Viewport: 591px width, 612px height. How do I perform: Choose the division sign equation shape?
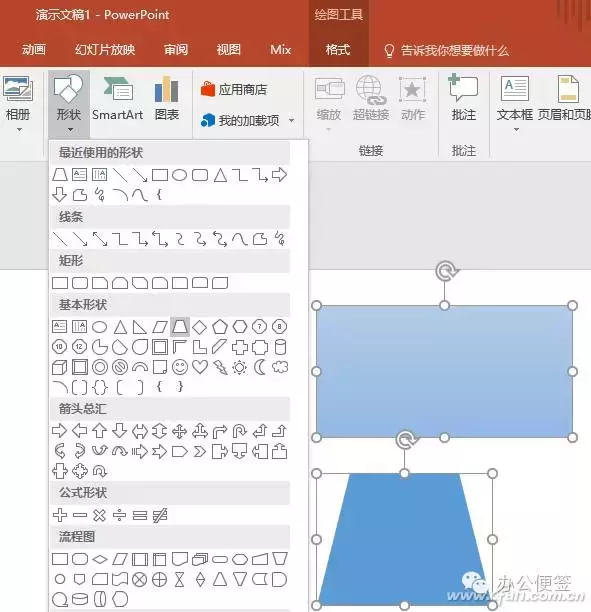(x=119, y=515)
